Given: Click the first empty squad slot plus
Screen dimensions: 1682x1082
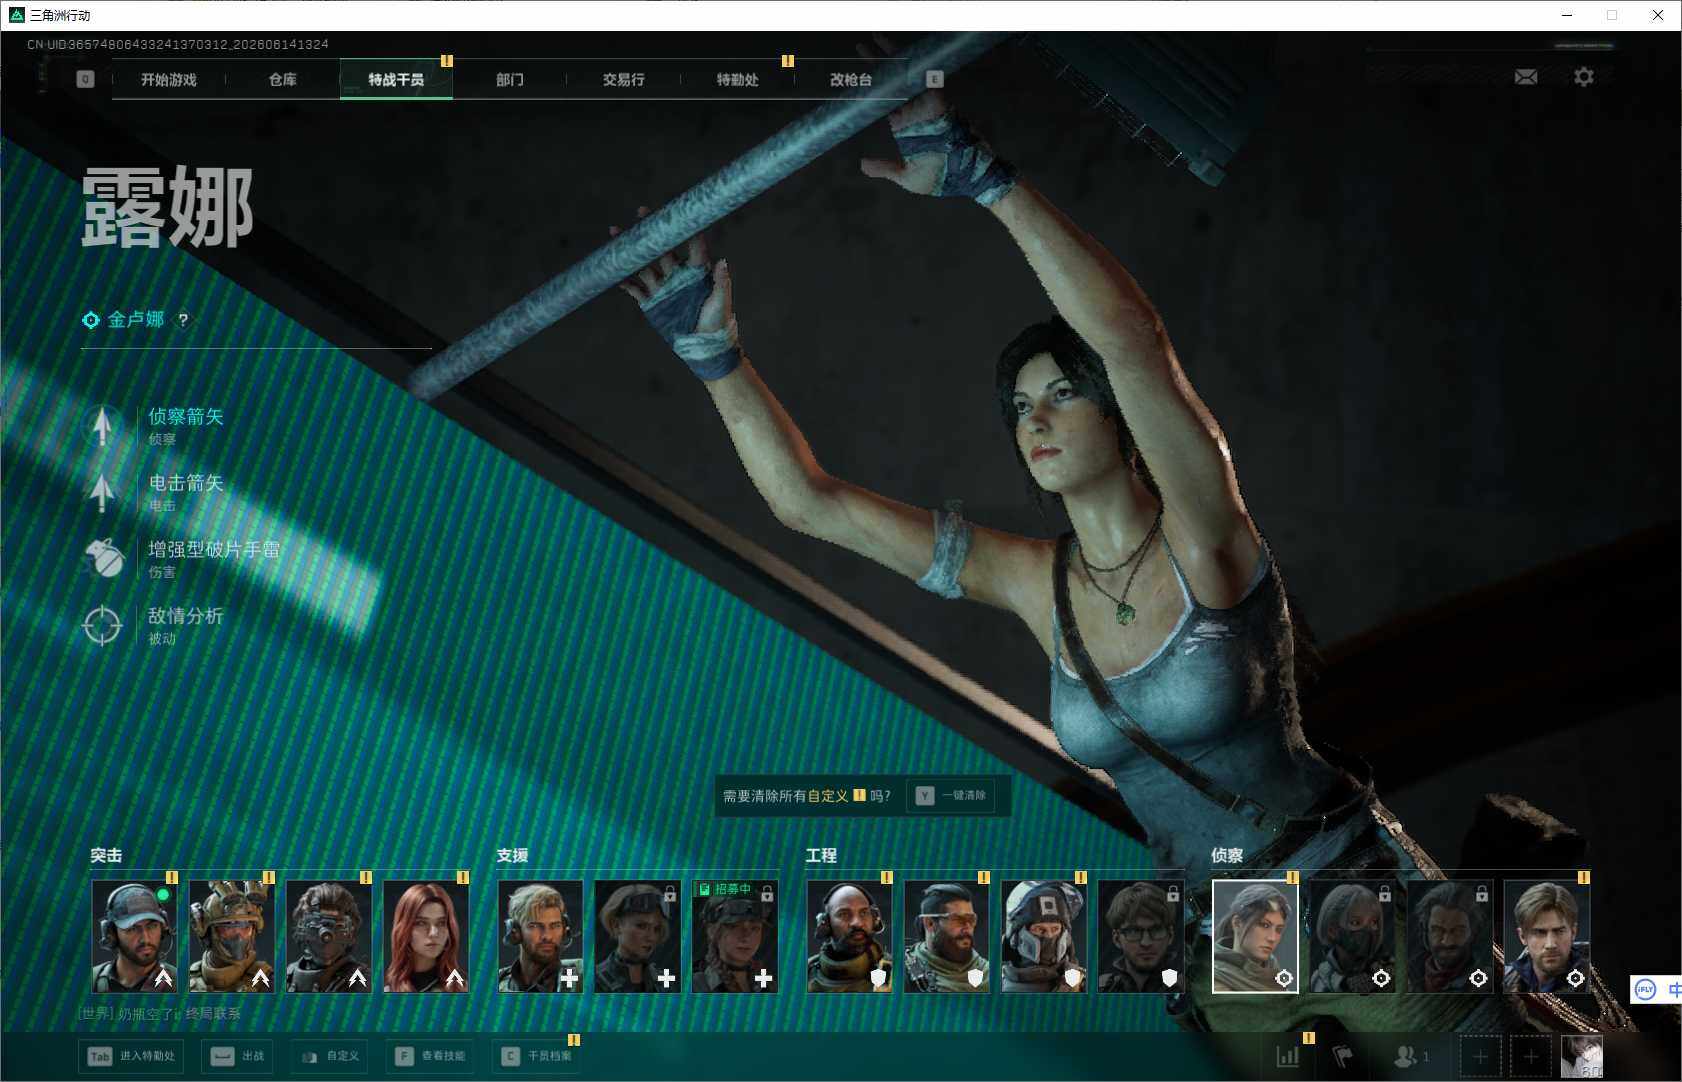Looking at the screenshot, I should pyautogui.click(x=1481, y=1056).
